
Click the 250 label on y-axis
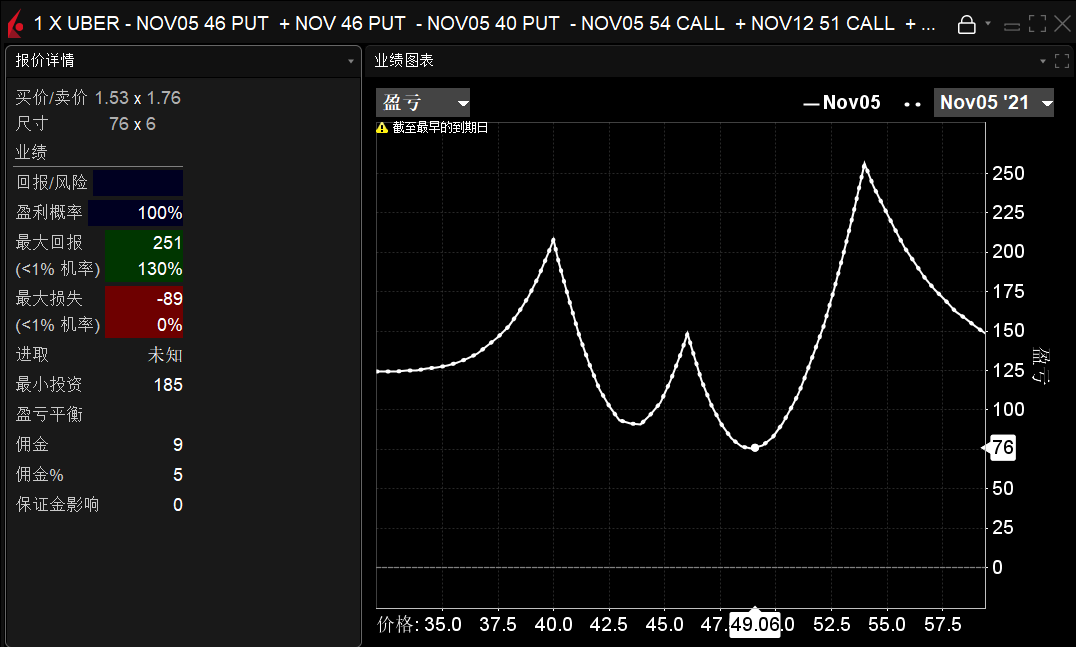click(1008, 174)
